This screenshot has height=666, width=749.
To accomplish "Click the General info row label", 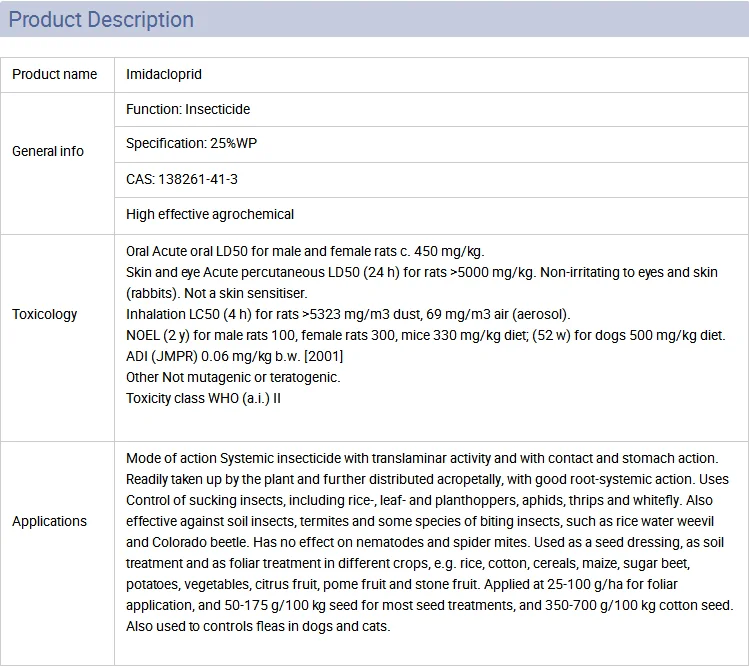I will tap(48, 151).
